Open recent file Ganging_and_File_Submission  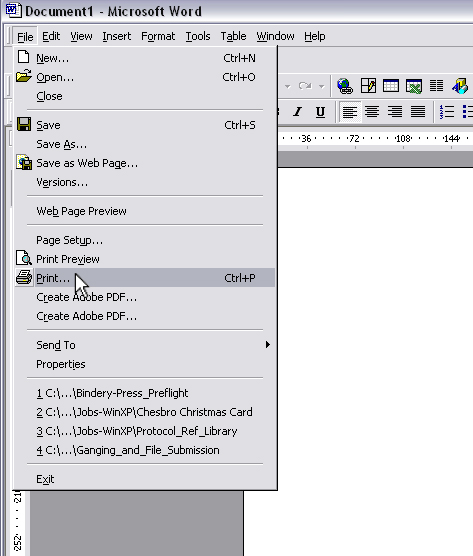click(x=145, y=450)
